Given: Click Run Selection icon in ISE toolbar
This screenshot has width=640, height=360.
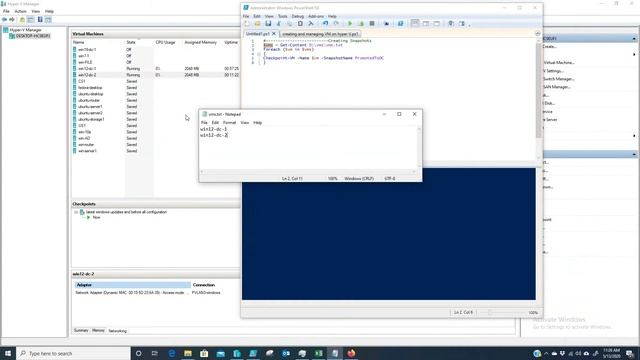Looking at the screenshot, I should coord(361,24).
